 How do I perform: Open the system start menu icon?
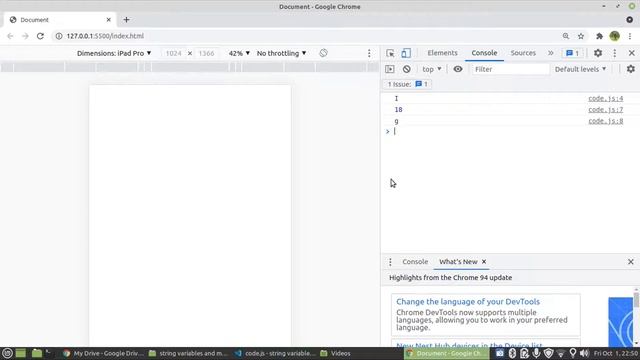7,353
